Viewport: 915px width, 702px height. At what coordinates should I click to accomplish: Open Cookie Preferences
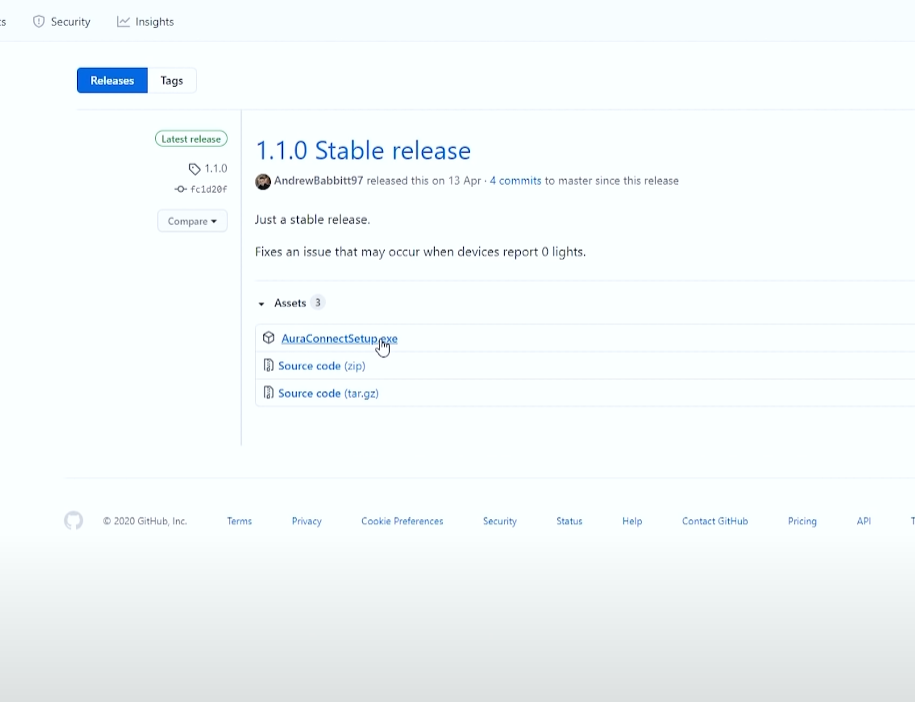[x=402, y=521]
